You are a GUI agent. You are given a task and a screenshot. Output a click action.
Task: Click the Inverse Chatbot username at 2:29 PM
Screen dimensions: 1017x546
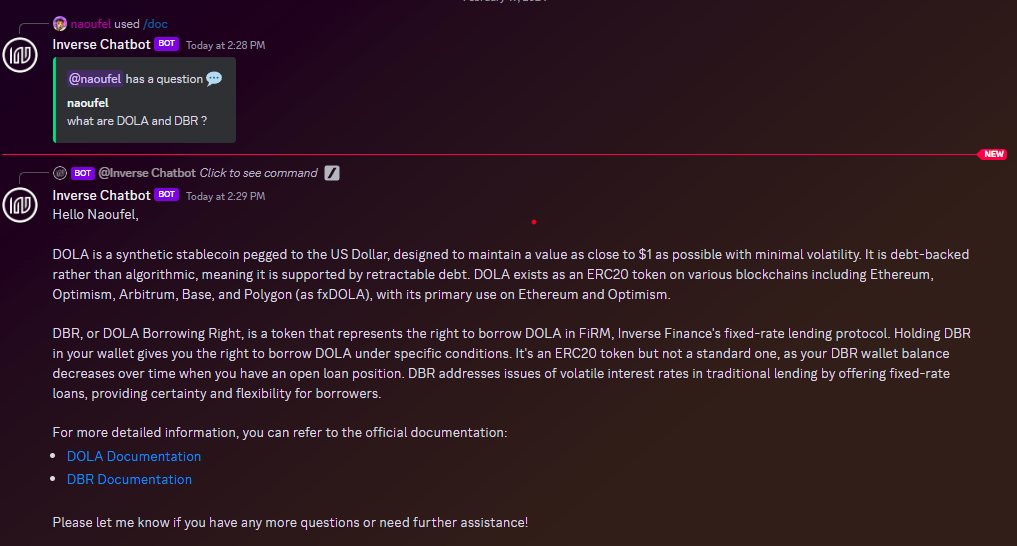pyautogui.click(x=101, y=195)
